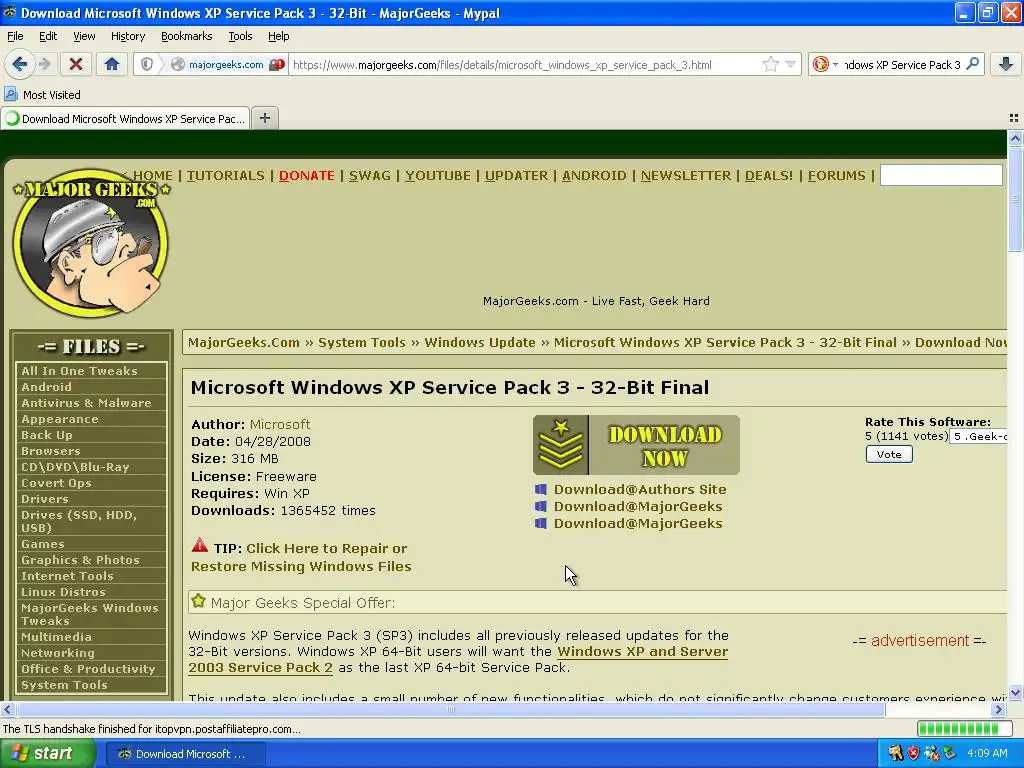Open the History menu
Image resolution: width=1024 pixels, height=768 pixels.
[x=128, y=36]
